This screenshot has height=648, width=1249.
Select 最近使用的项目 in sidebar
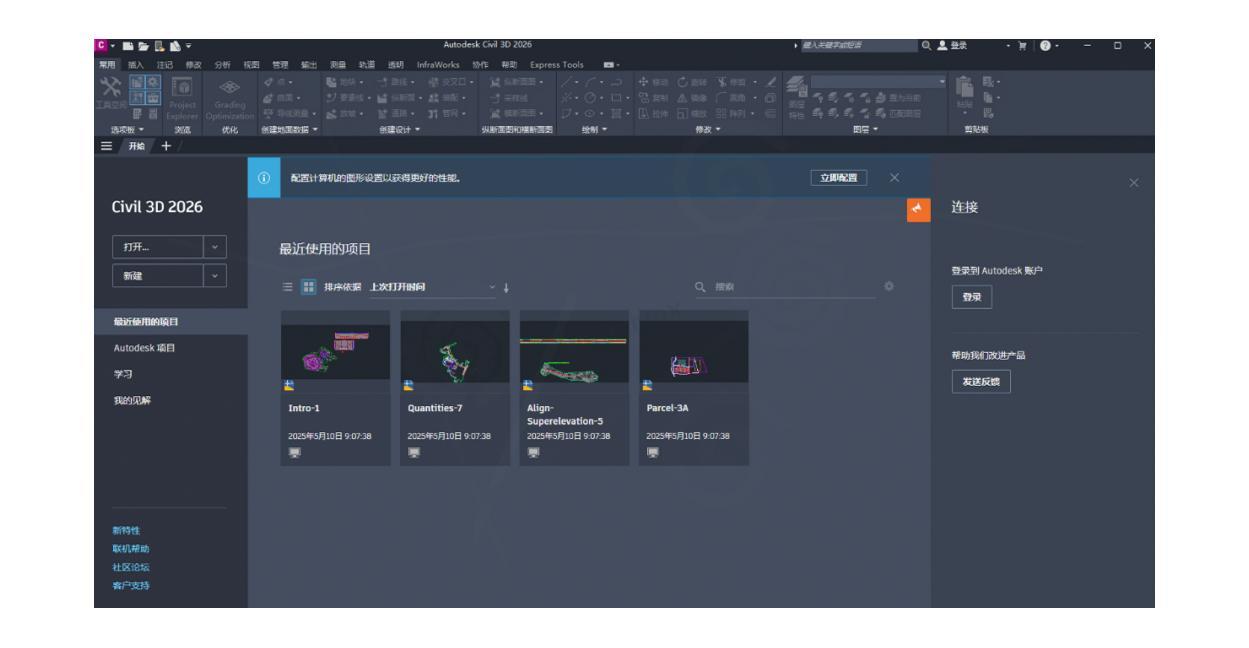(170, 321)
